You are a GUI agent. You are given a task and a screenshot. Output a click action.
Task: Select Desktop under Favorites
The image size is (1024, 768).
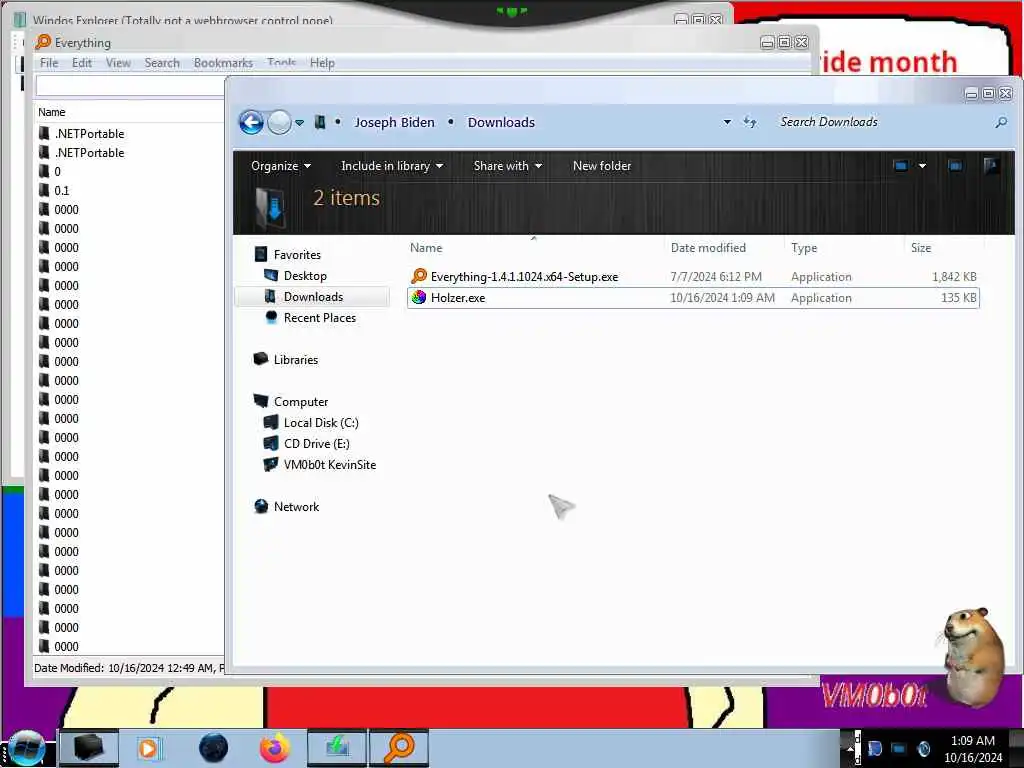pos(295,276)
